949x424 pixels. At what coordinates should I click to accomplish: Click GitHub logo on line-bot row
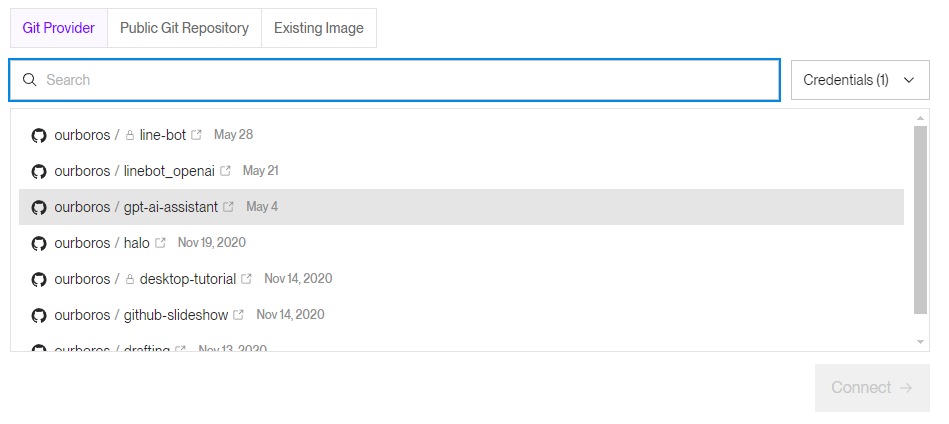pyautogui.click(x=39, y=135)
